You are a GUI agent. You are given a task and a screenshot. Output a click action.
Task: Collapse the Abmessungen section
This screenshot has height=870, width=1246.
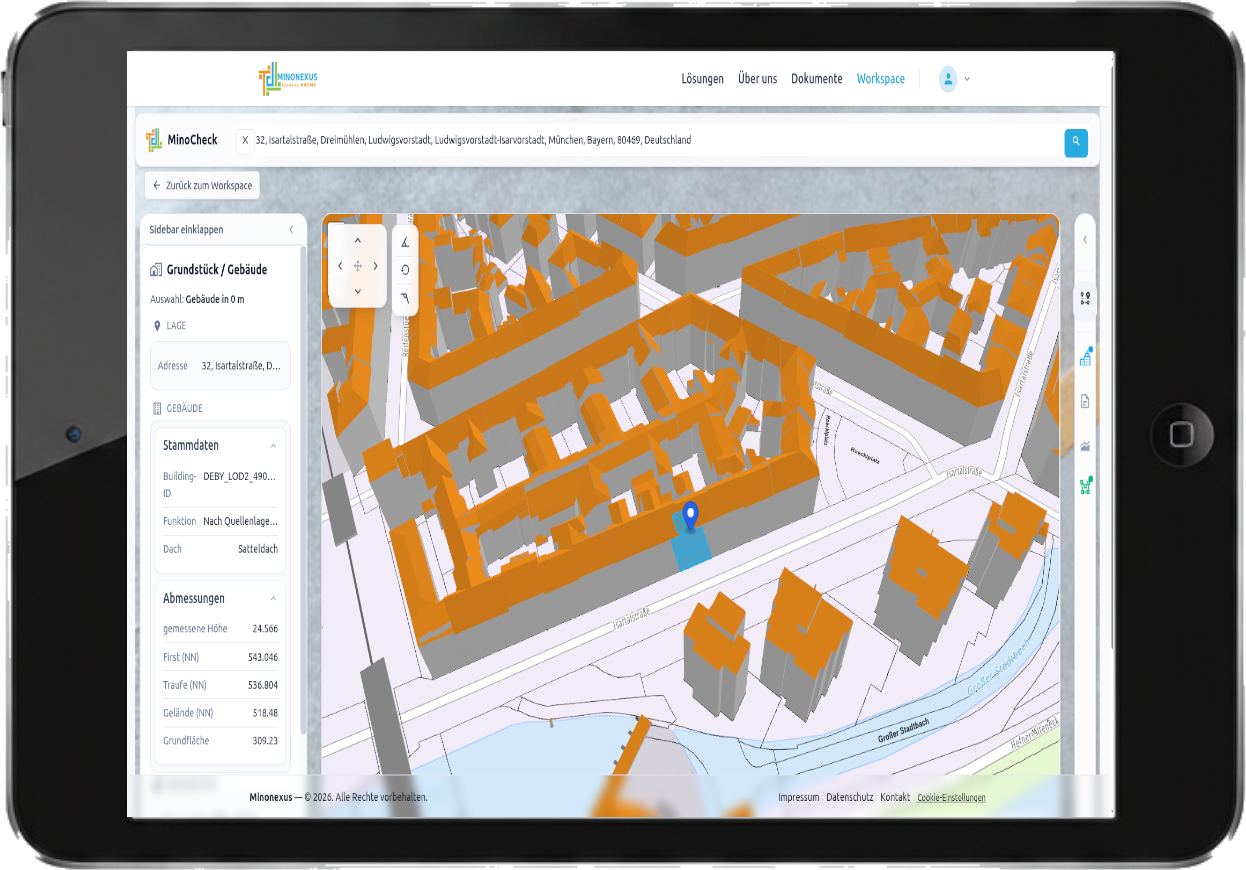click(273, 599)
